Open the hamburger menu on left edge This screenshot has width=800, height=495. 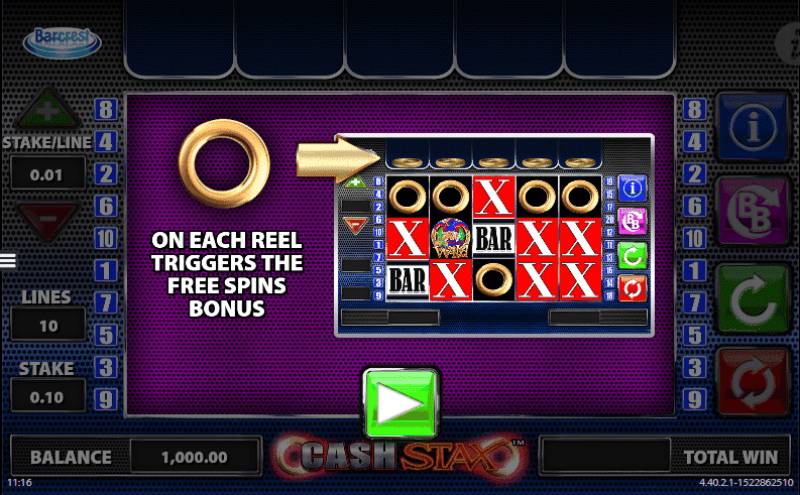click(x=8, y=261)
